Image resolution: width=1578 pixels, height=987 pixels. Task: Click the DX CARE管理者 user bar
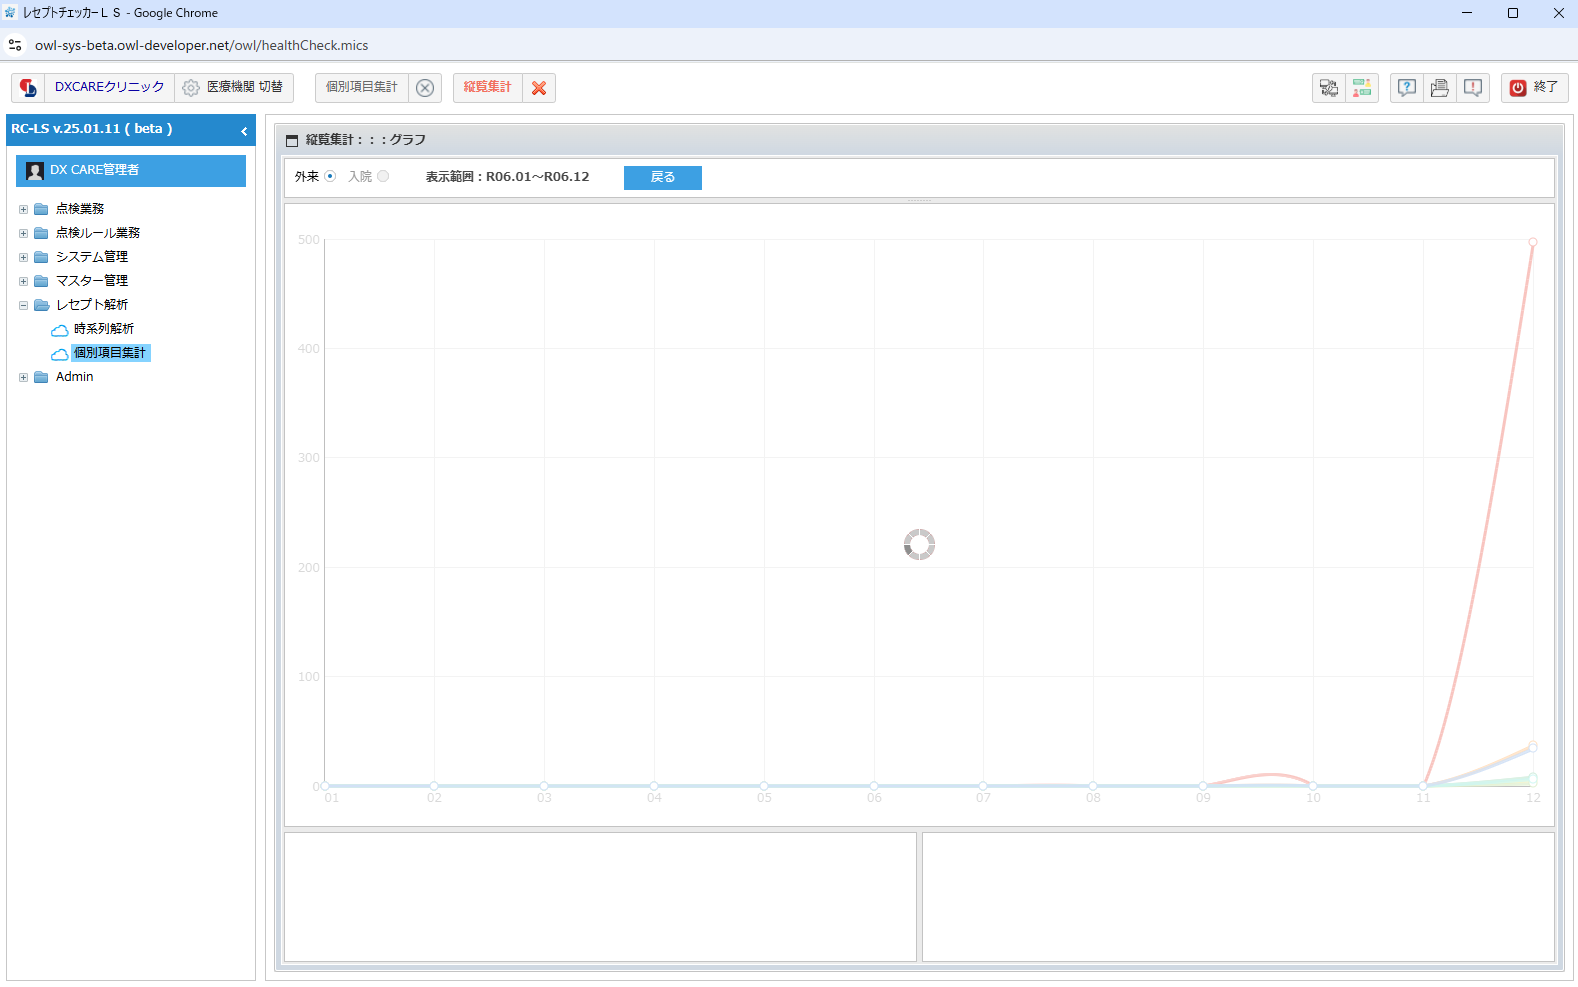(131, 171)
